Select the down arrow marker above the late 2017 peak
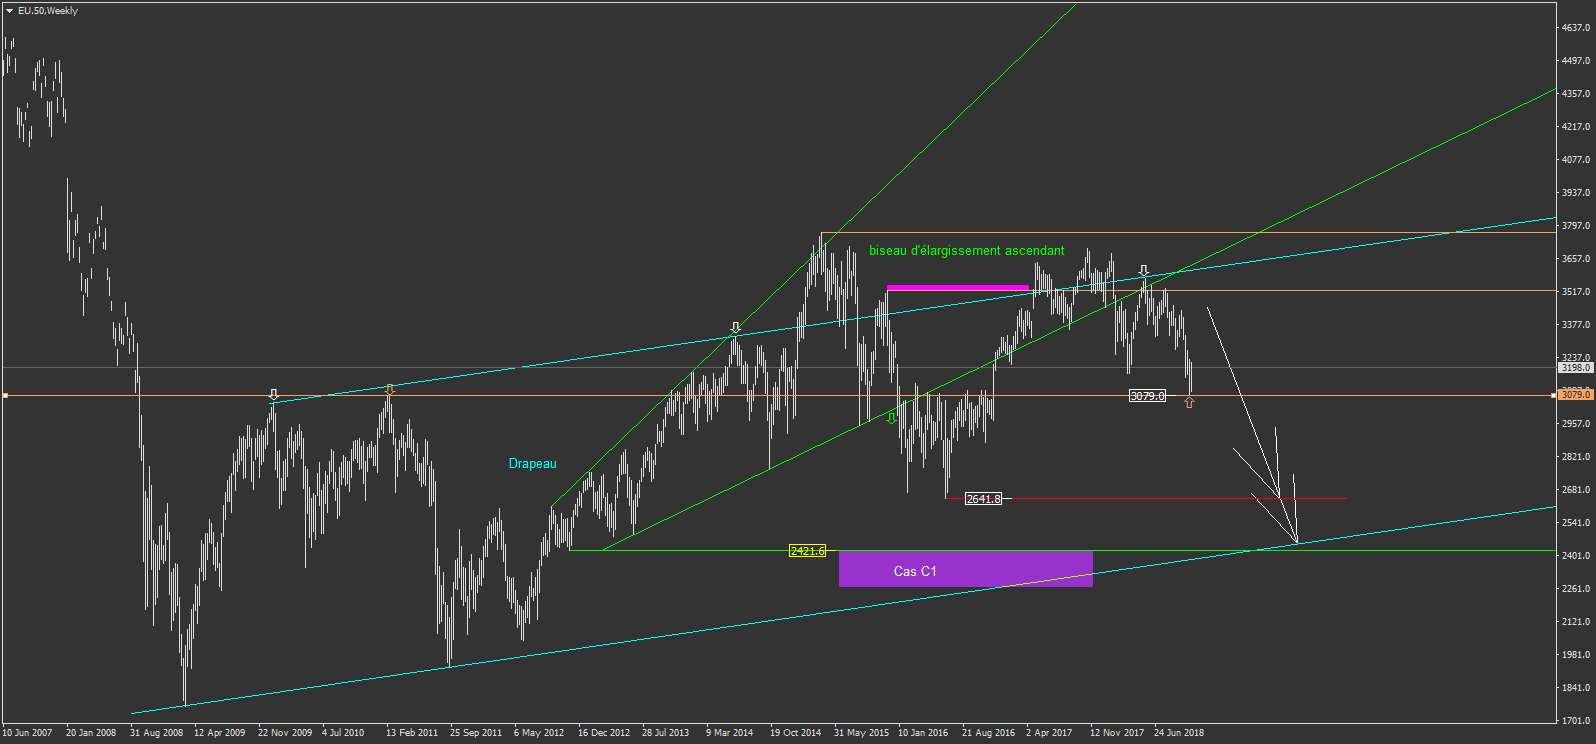Viewport: 1596px width, 744px height. (x=1144, y=271)
